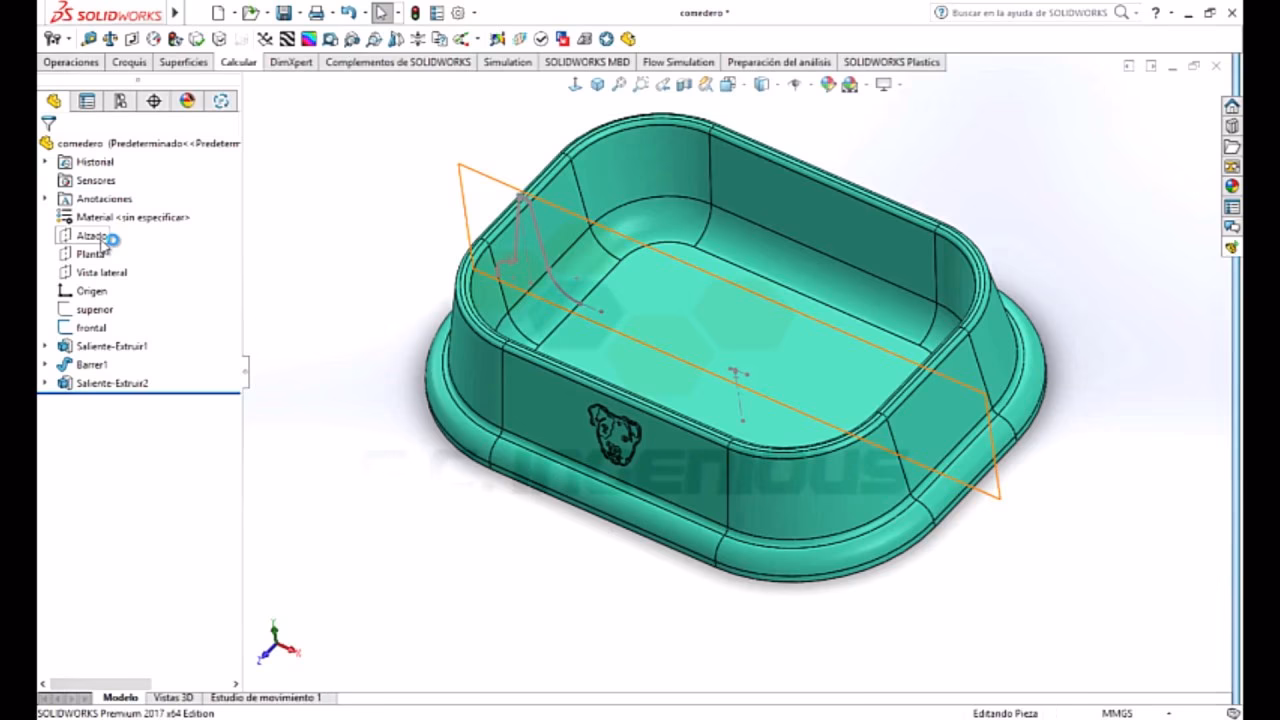Select the DisplayManager appearance panel

coord(186,101)
